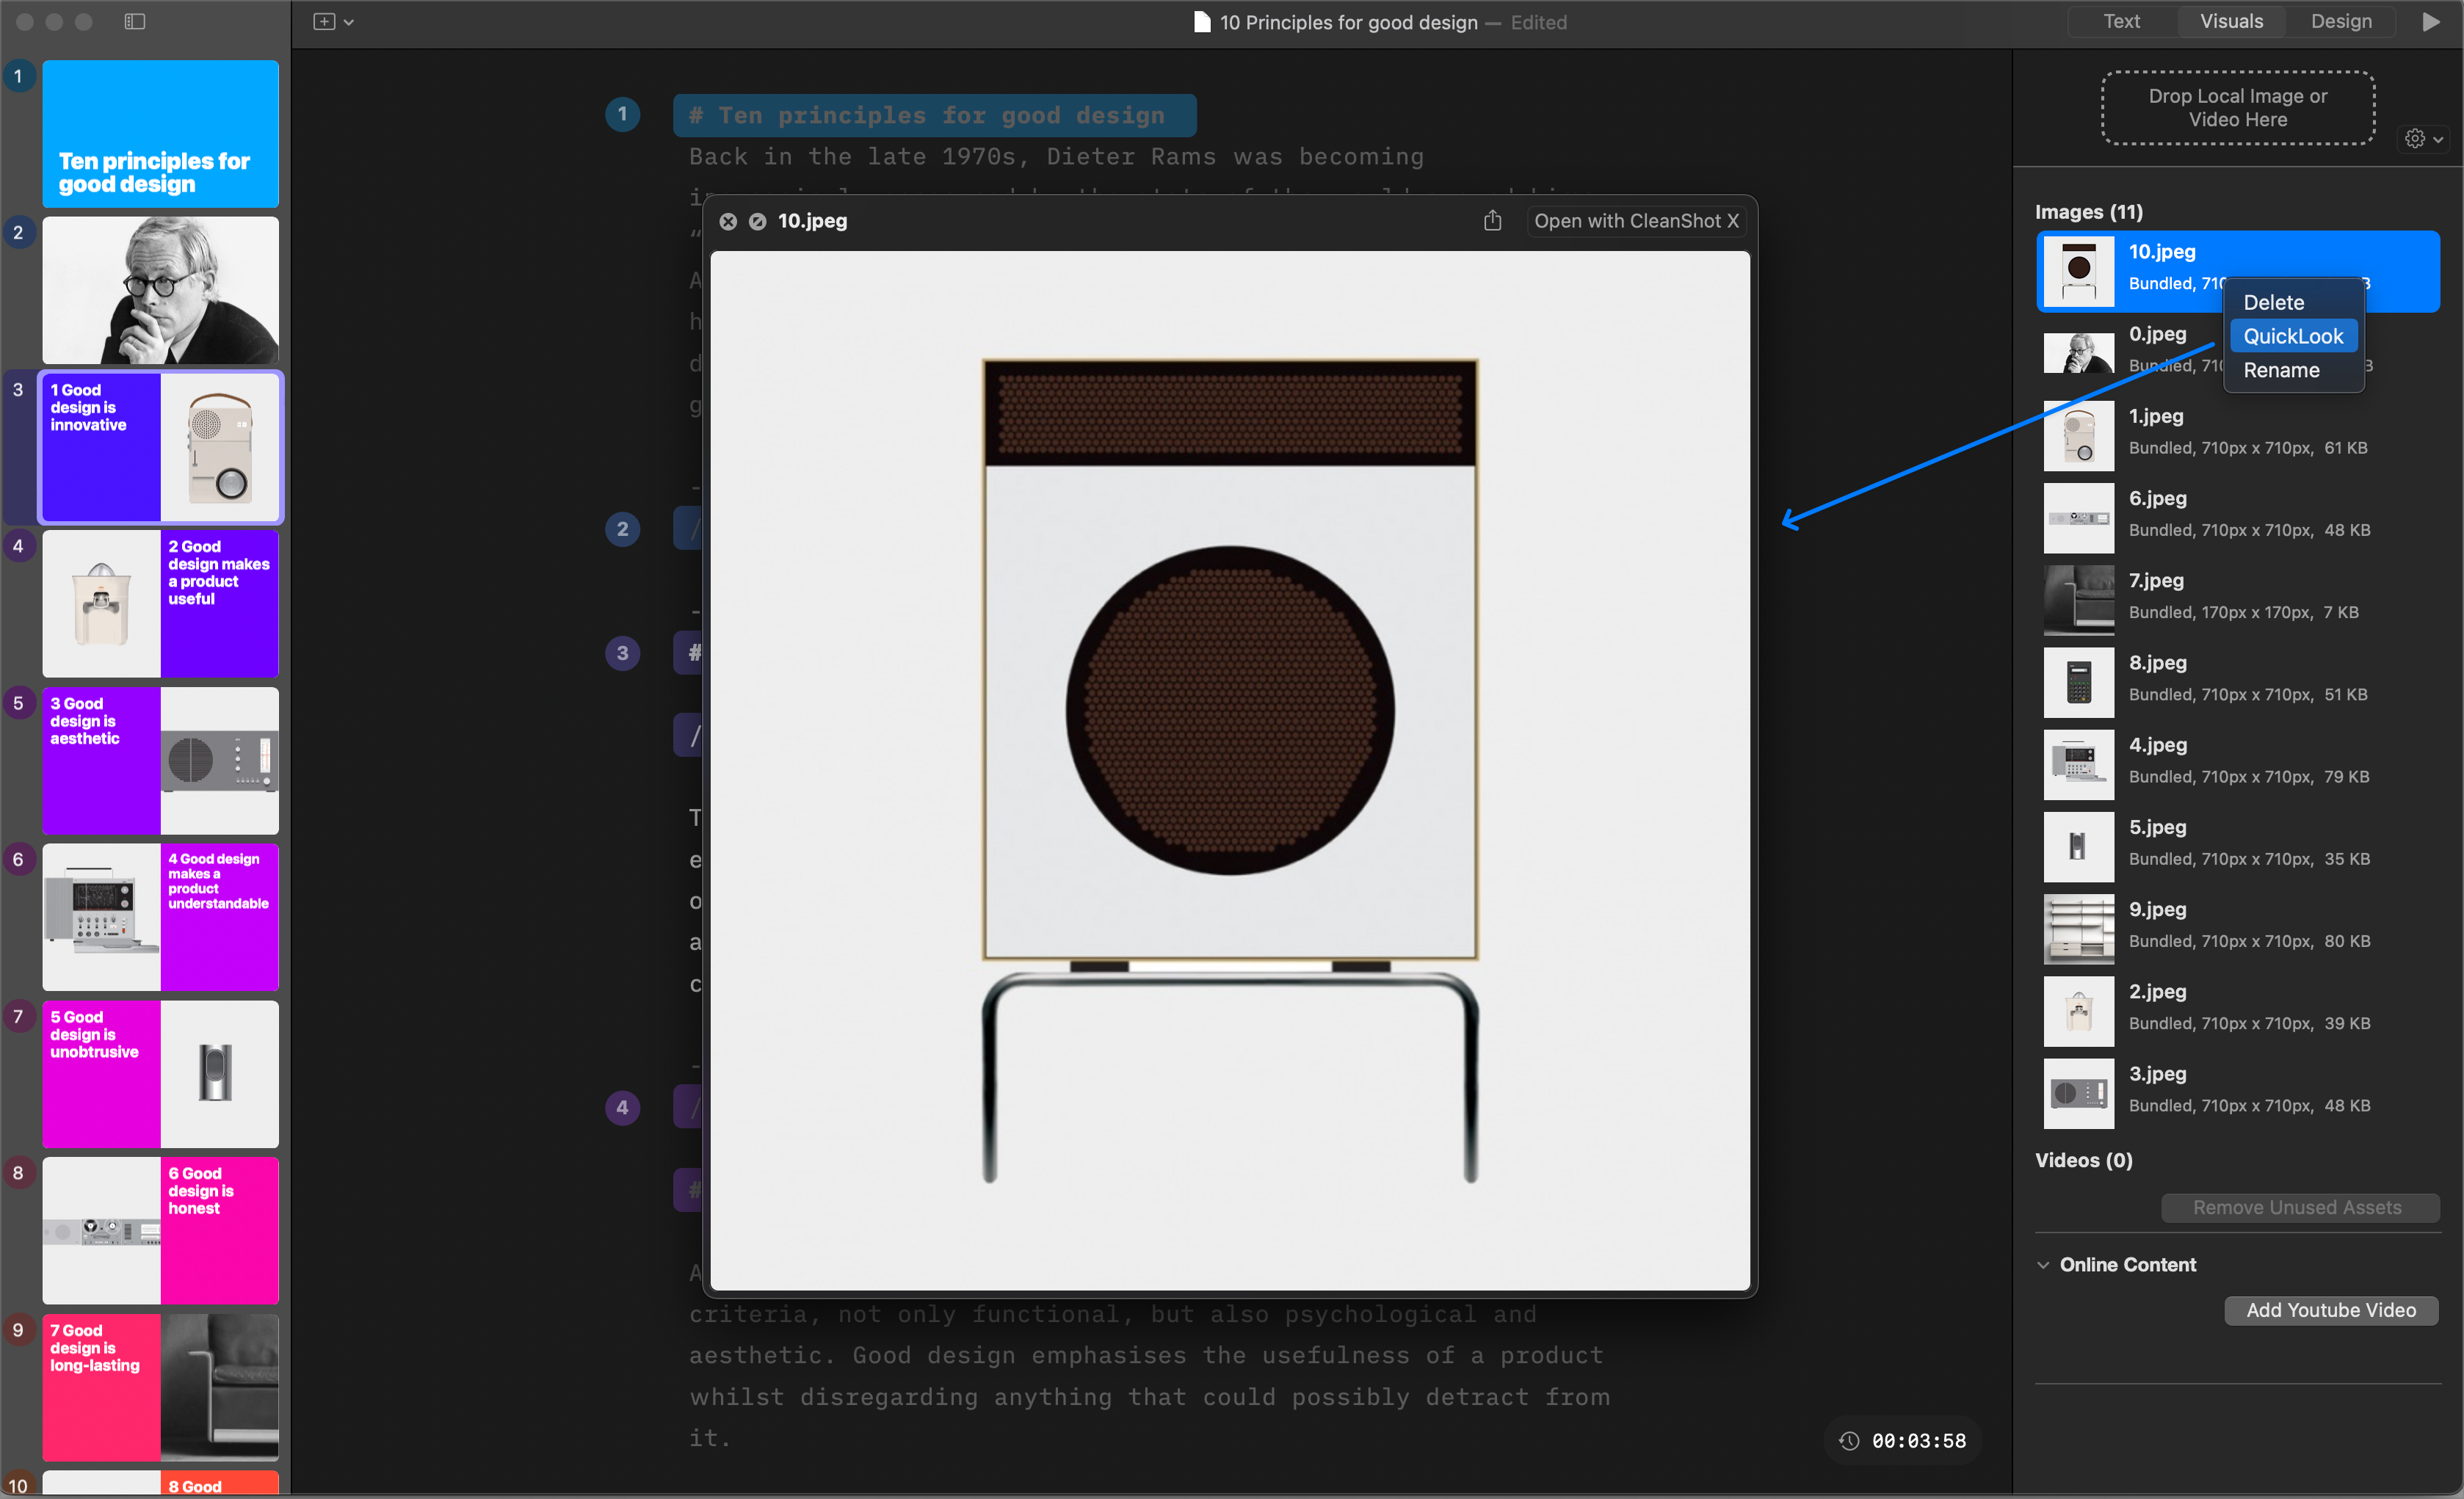Open slide 4 makes a product useful

(160, 603)
